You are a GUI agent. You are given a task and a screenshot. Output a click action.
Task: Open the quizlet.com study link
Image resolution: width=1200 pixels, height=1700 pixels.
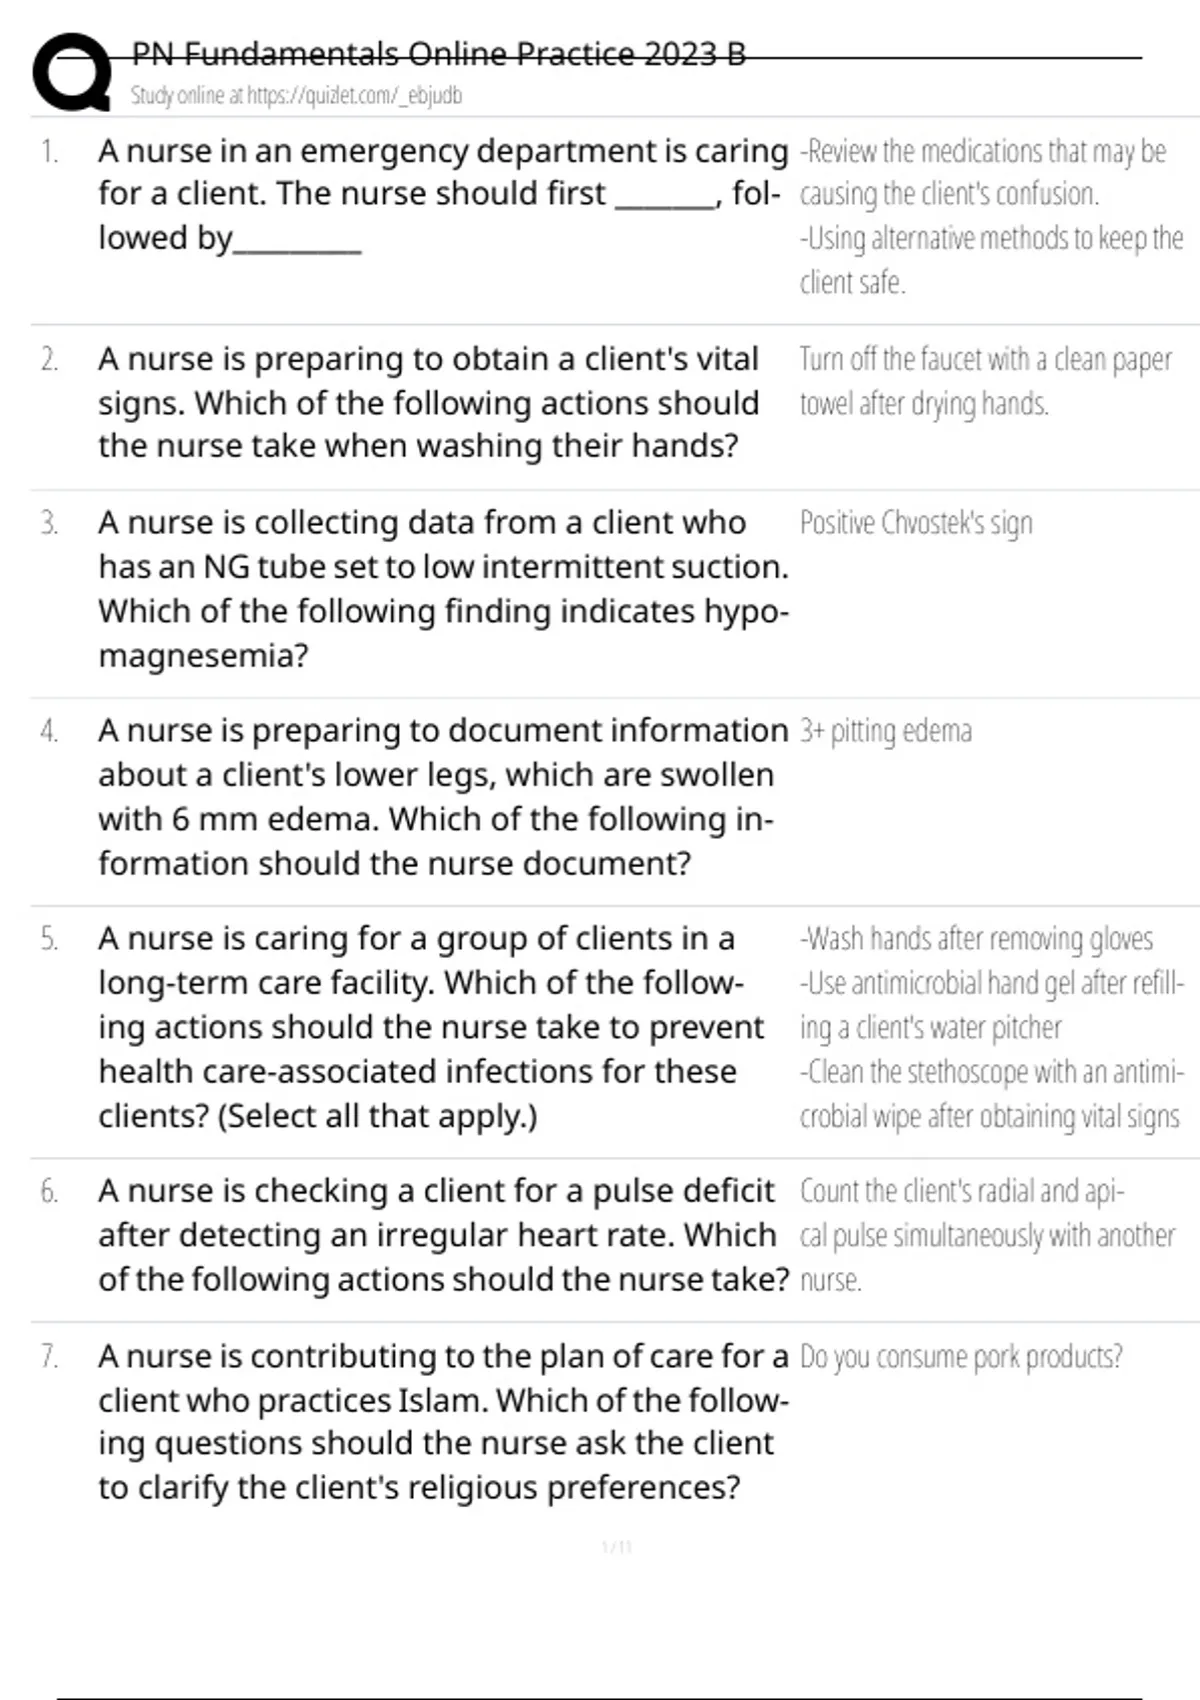tap(296, 96)
